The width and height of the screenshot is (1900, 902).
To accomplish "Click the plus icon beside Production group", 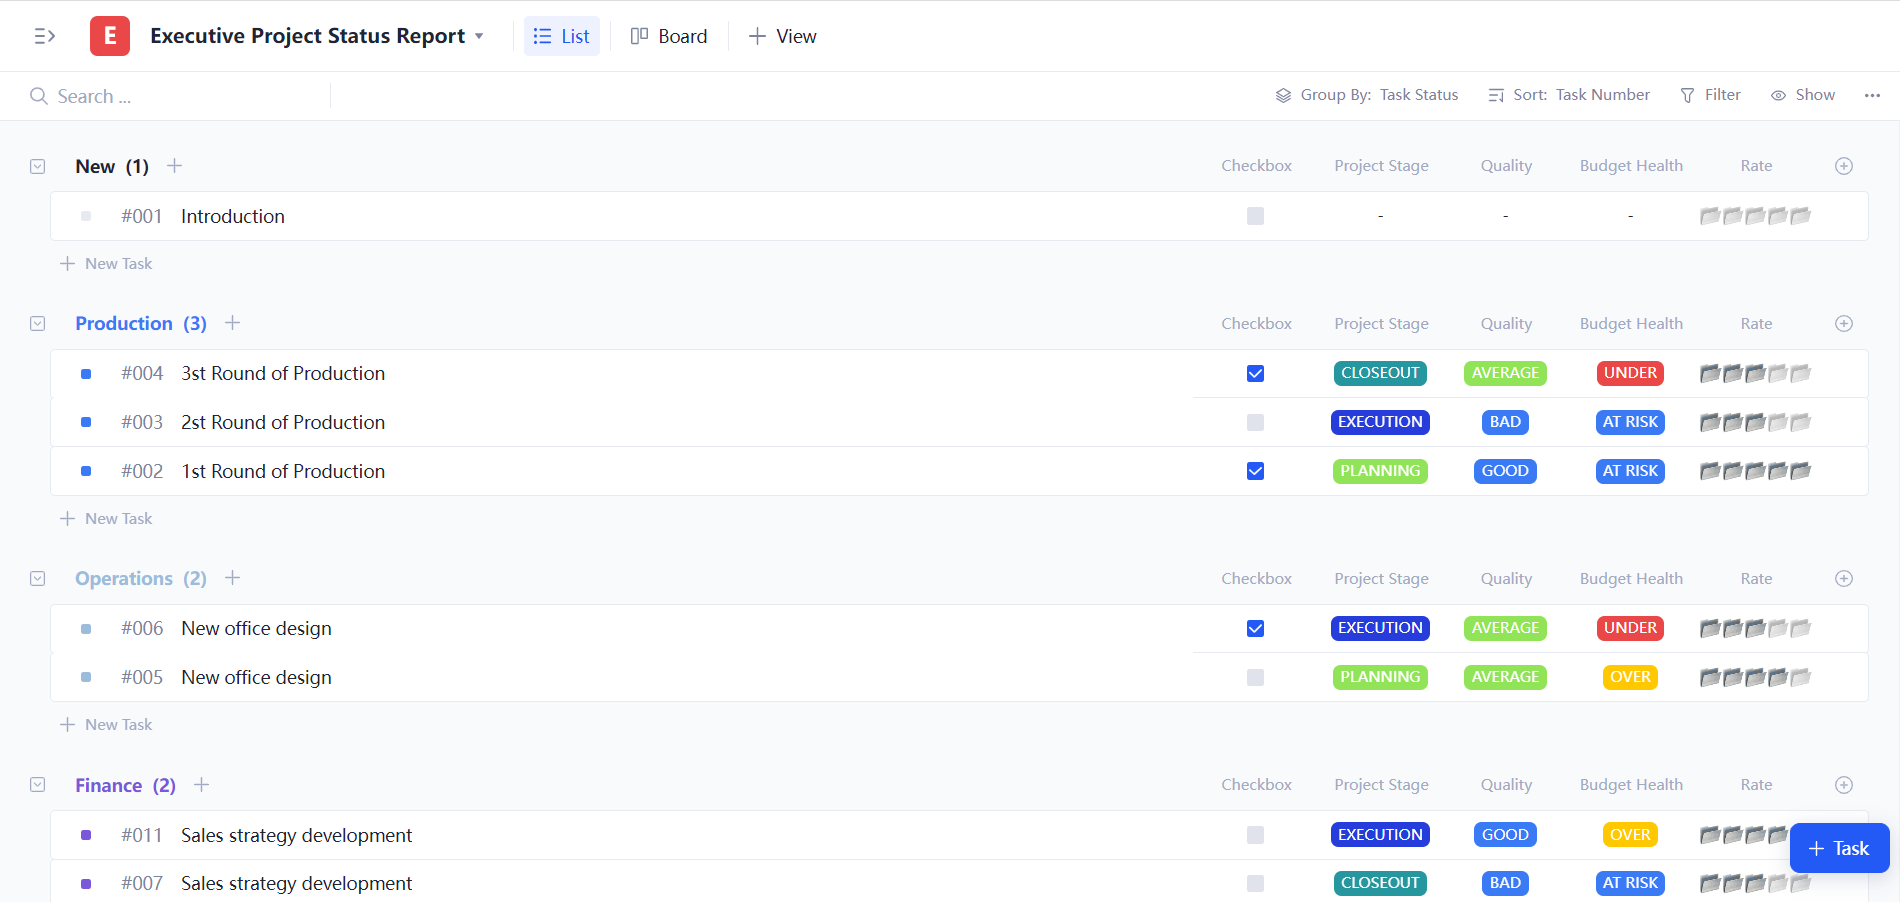I will pyautogui.click(x=232, y=323).
